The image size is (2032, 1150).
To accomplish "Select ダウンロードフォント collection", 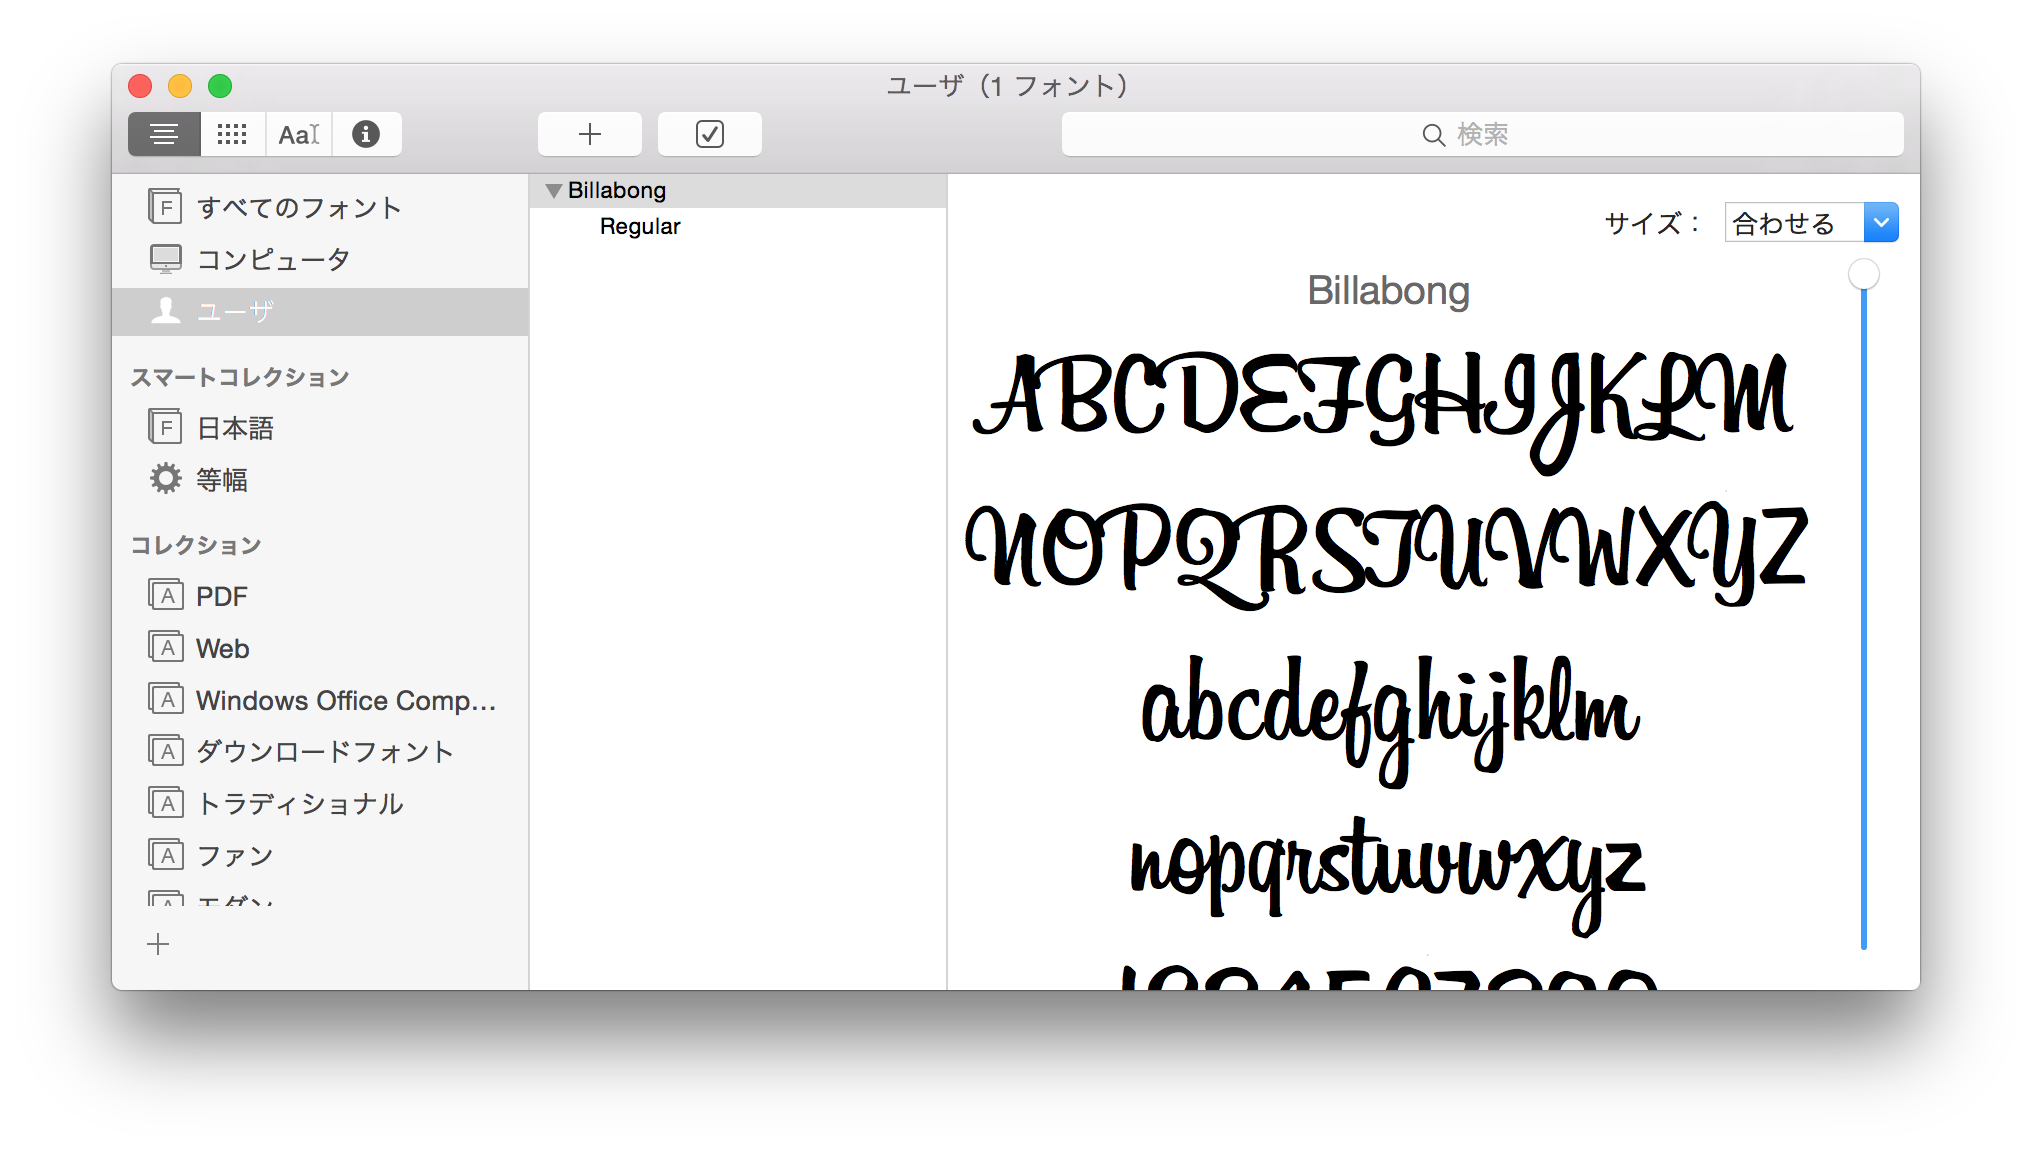I will tap(324, 751).
